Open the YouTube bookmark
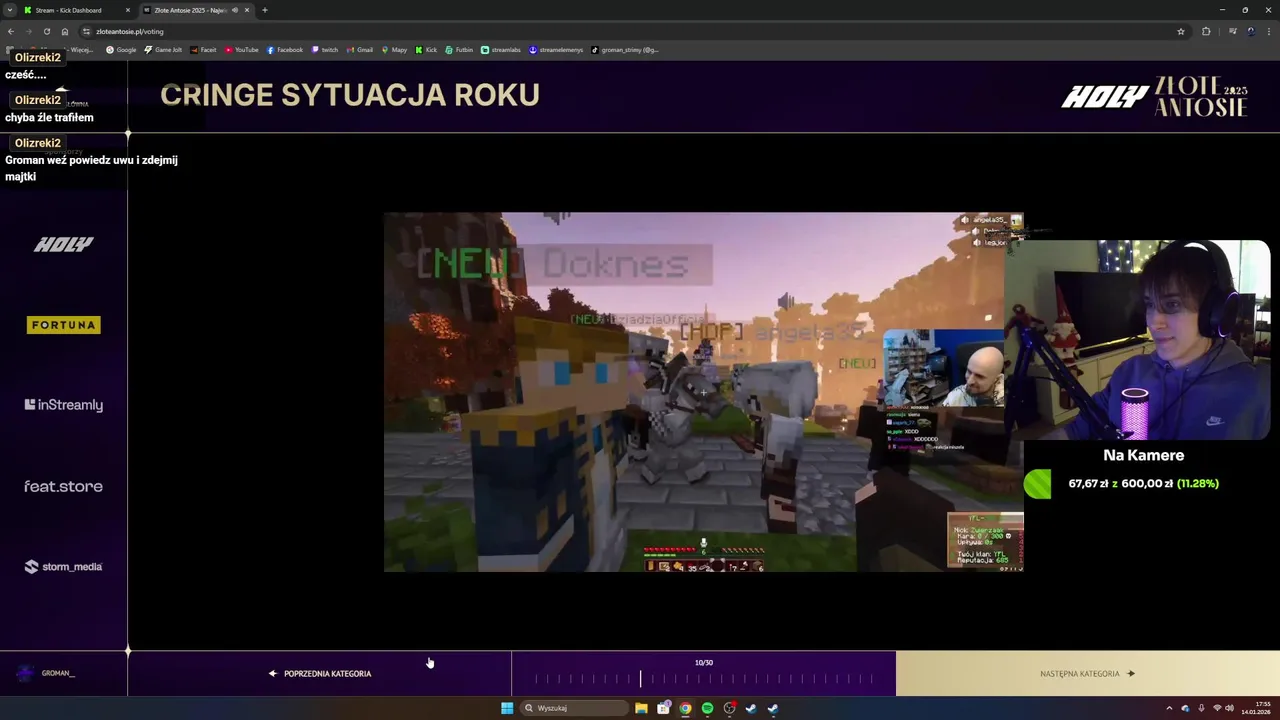The height and width of the screenshot is (720, 1280). click(x=242, y=49)
